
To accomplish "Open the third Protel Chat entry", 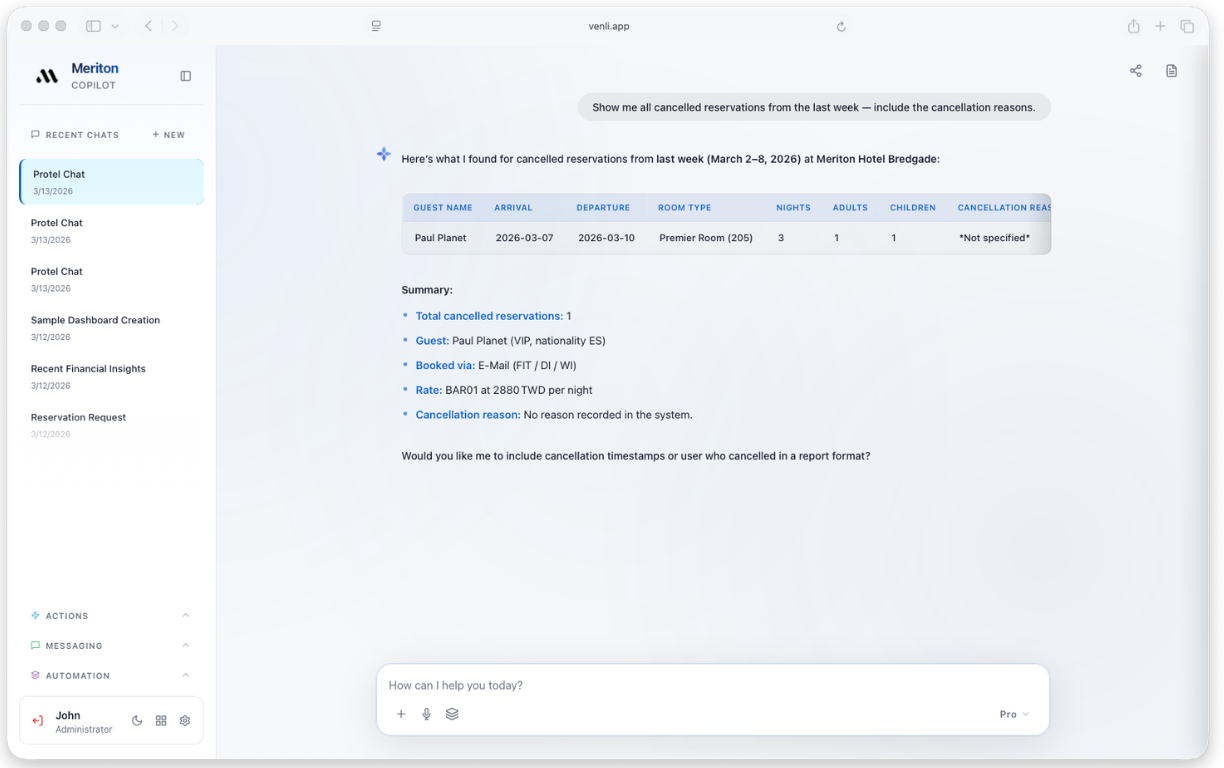I will coord(111,279).
